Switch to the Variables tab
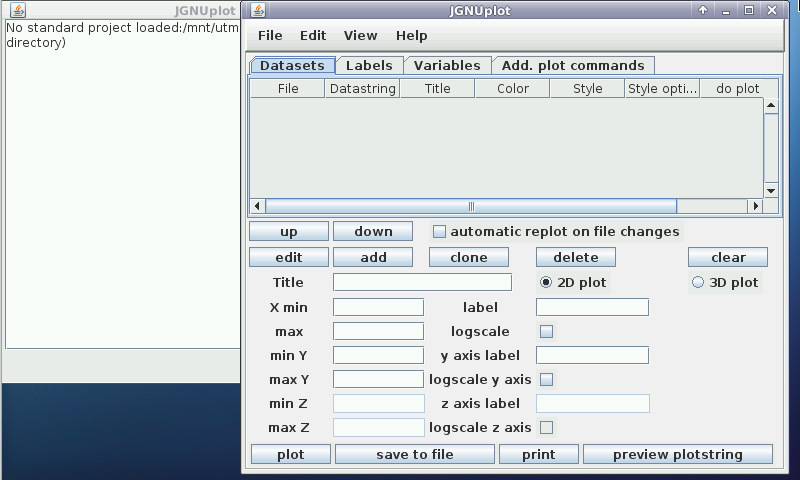 (447, 65)
